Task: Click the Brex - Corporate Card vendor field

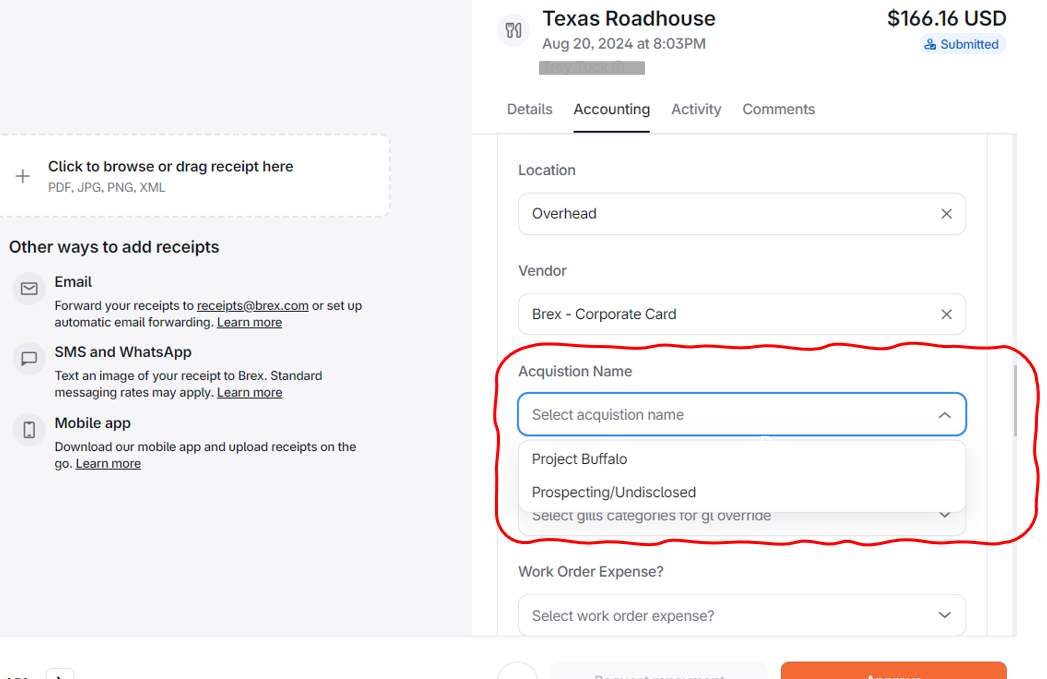Action: point(742,314)
